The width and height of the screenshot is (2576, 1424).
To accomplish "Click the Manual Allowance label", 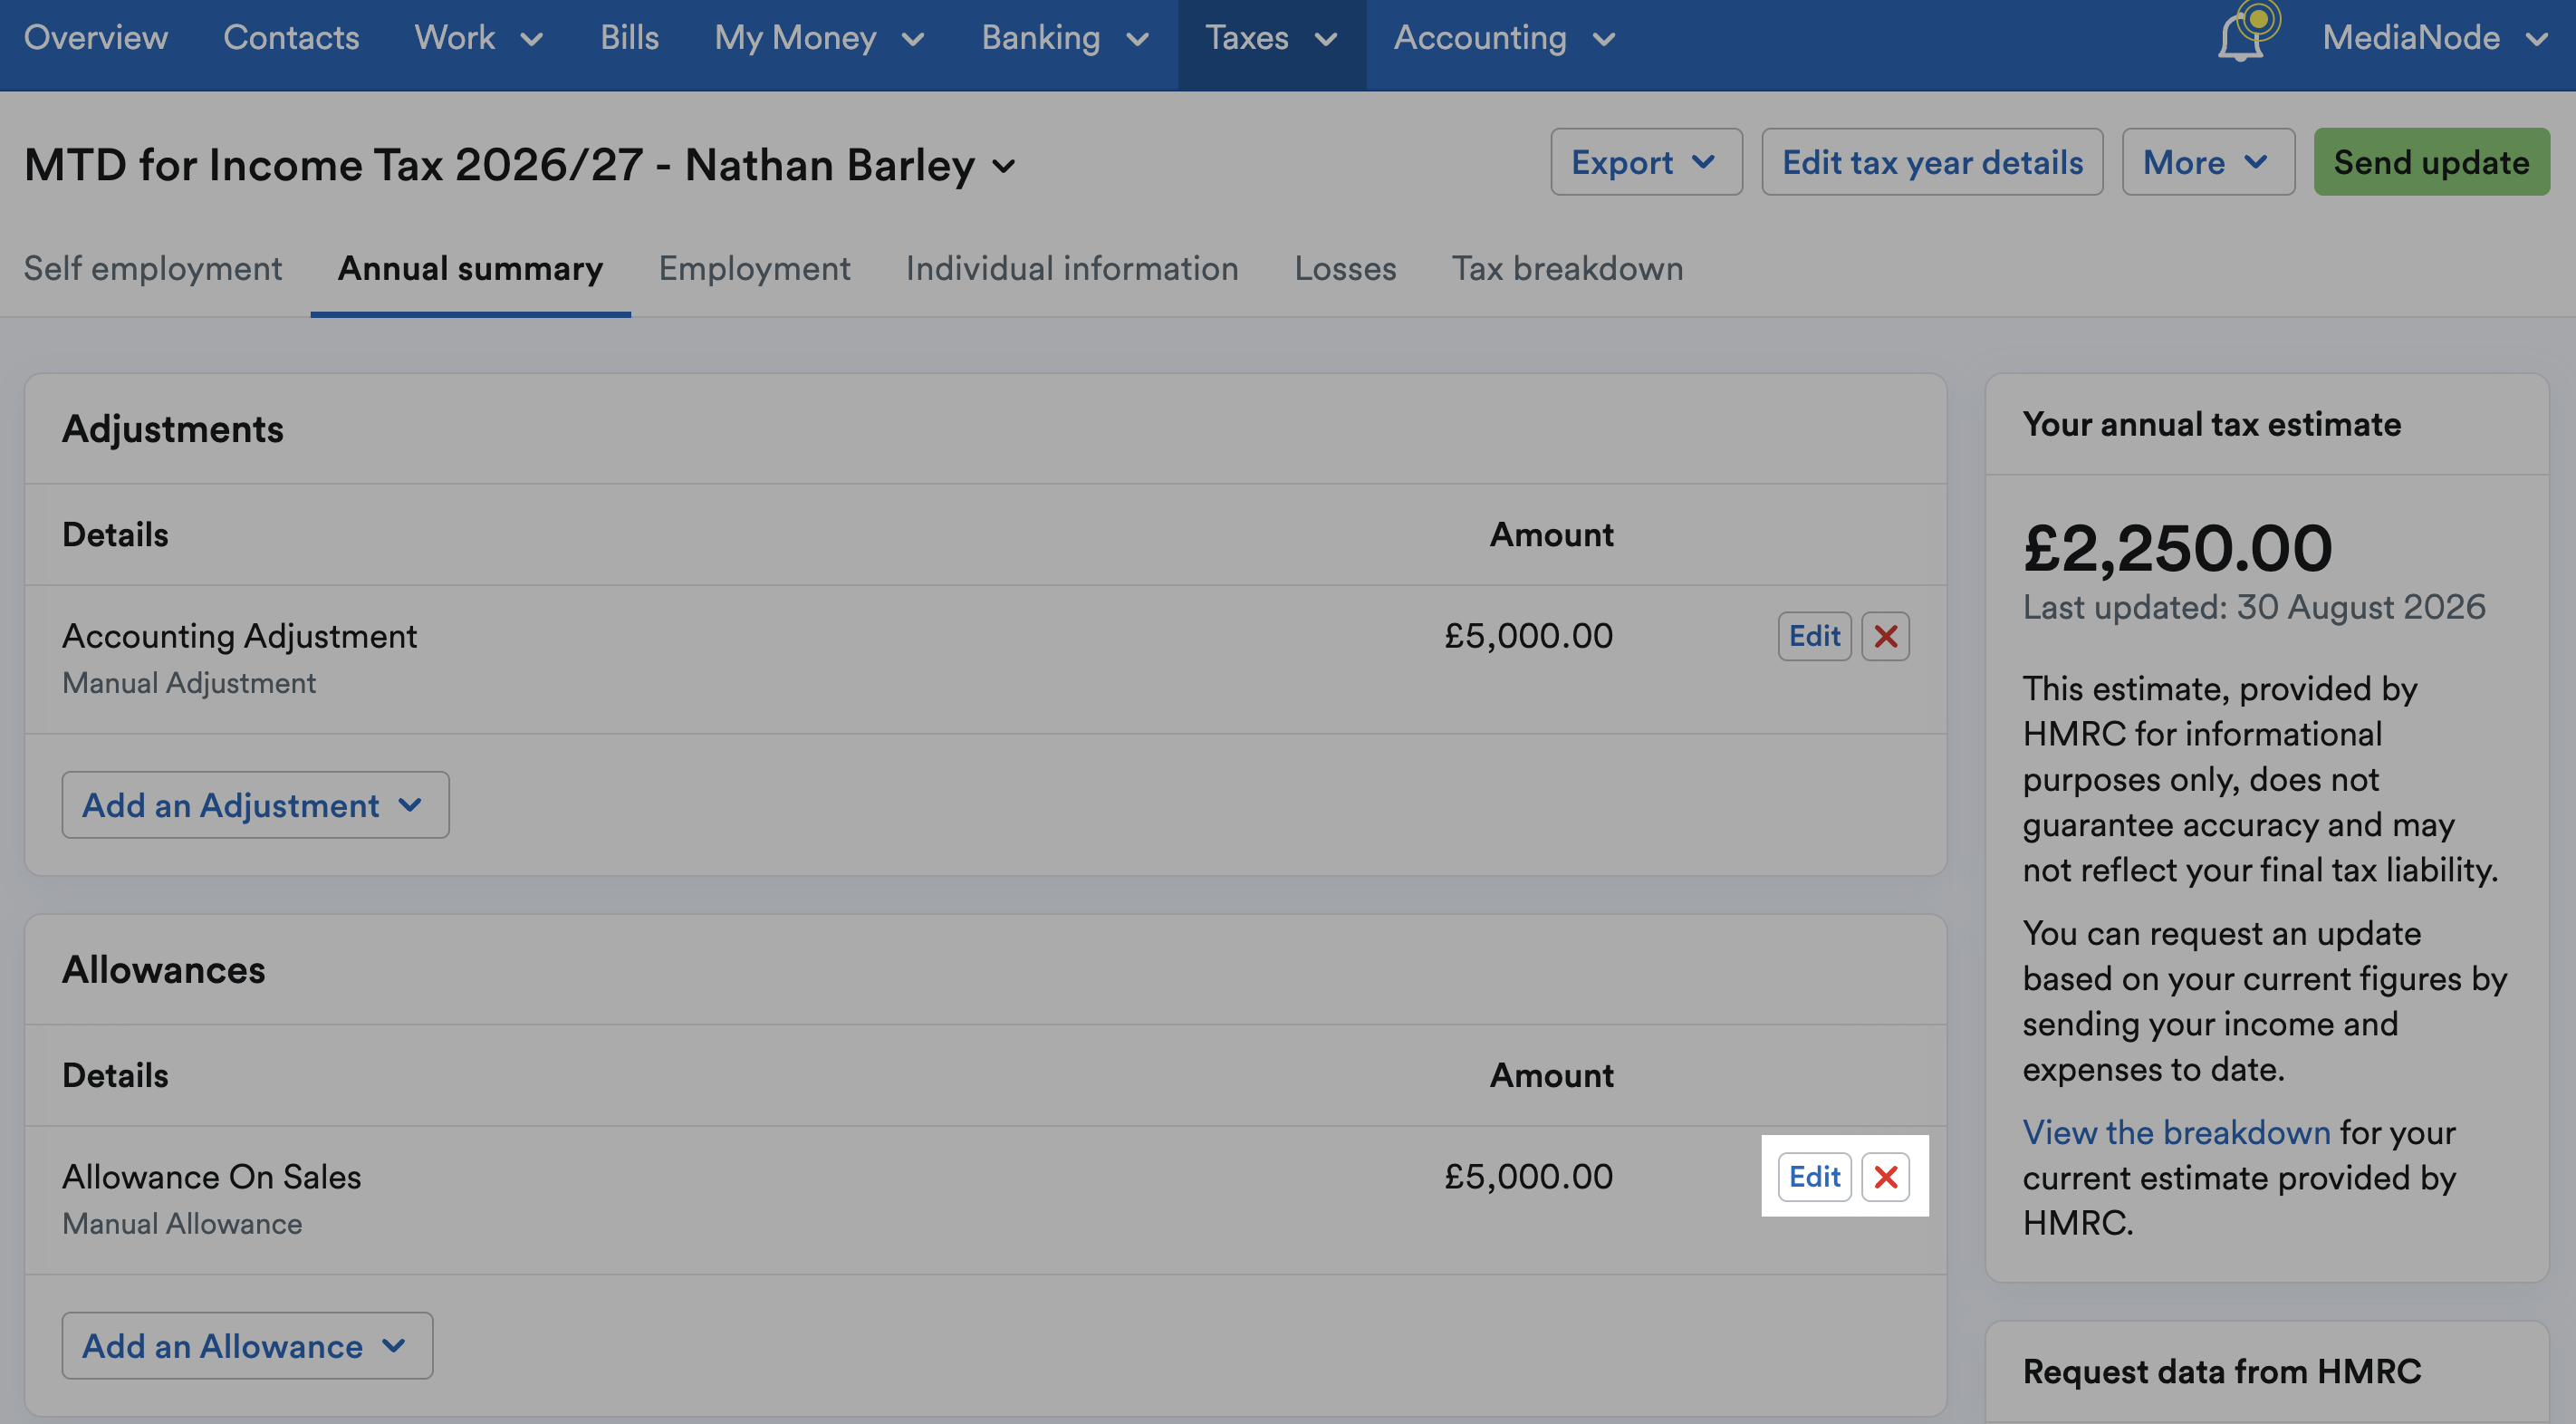I will pos(182,1224).
